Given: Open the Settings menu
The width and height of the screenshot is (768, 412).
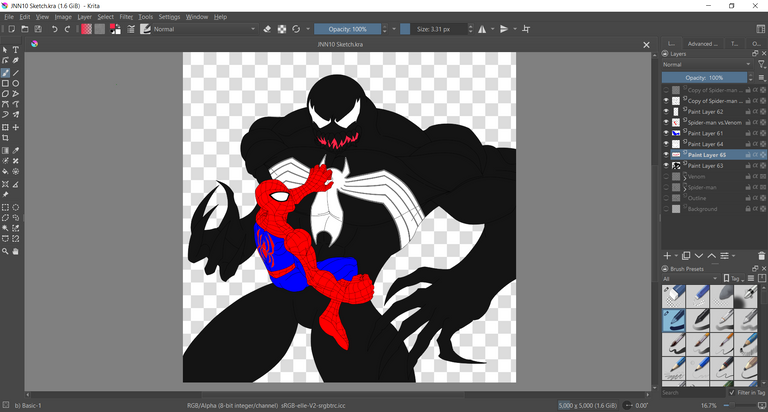Looking at the screenshot, I should tap(169, 17).
